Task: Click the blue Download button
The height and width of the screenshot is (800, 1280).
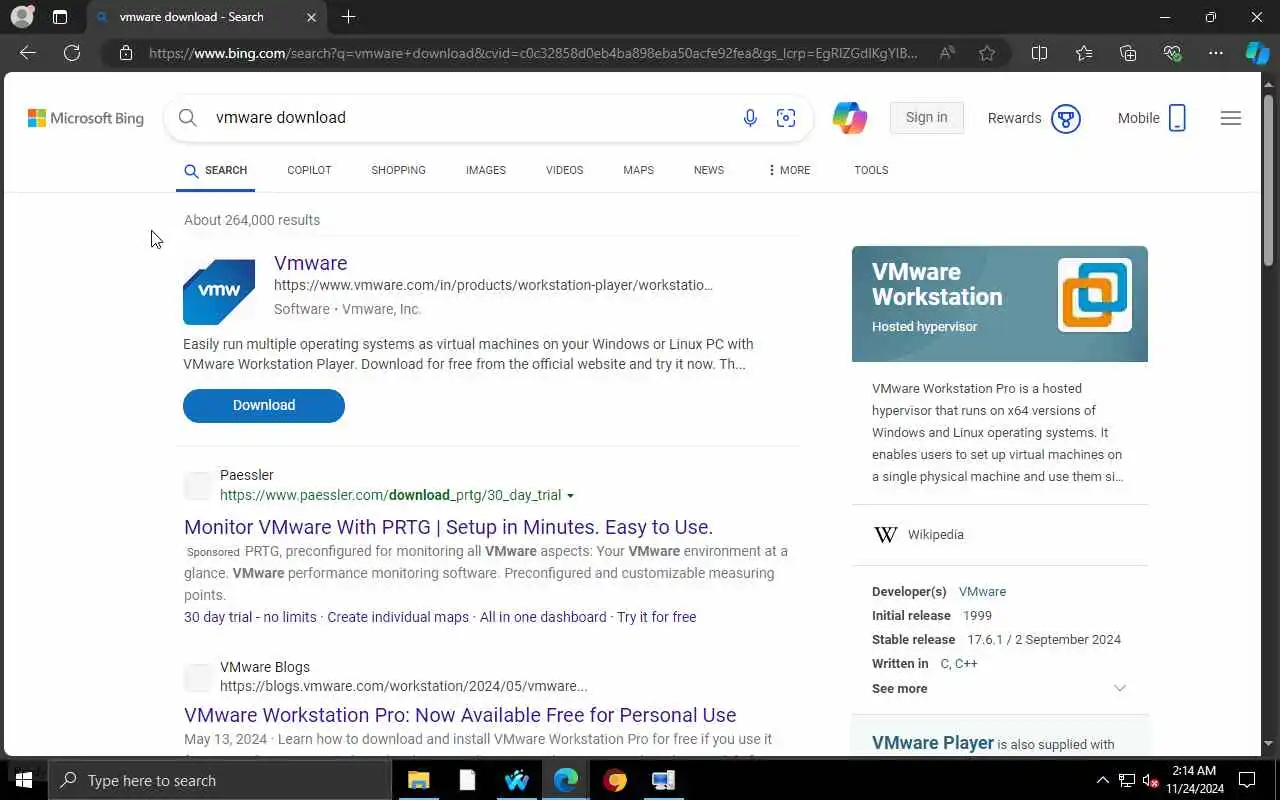Action: (264, 405)
